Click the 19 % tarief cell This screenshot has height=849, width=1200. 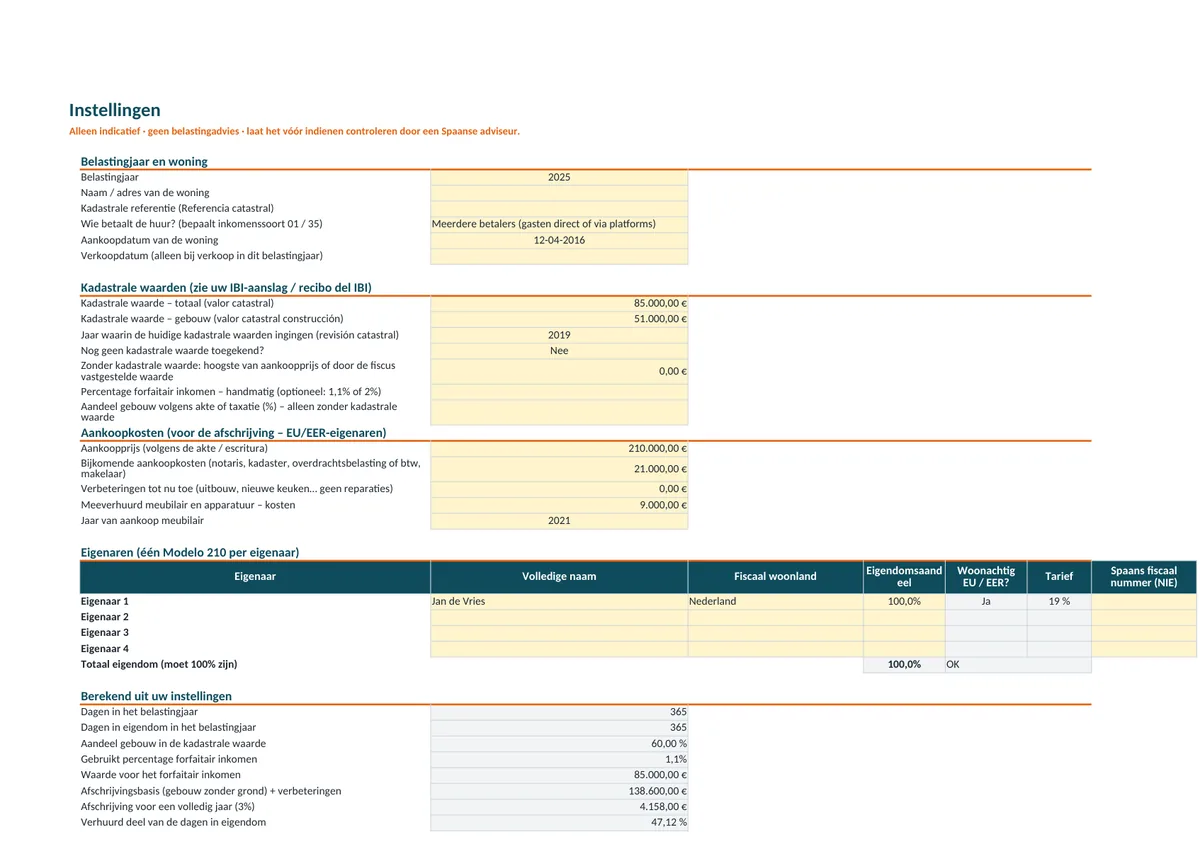tap(1059, 602)
